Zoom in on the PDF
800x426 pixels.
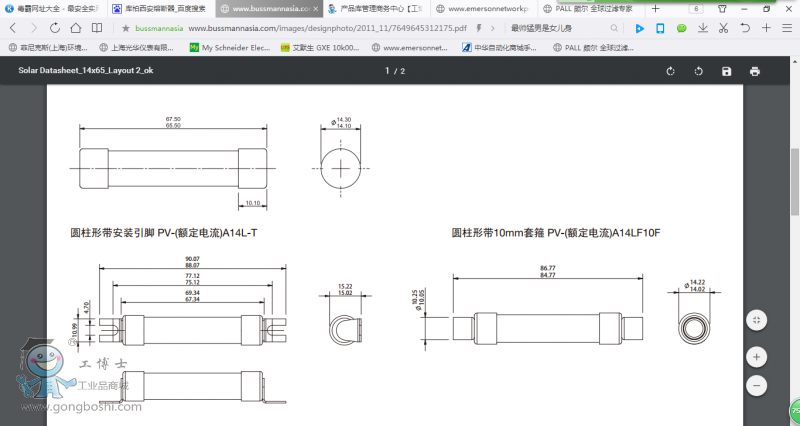757,356
